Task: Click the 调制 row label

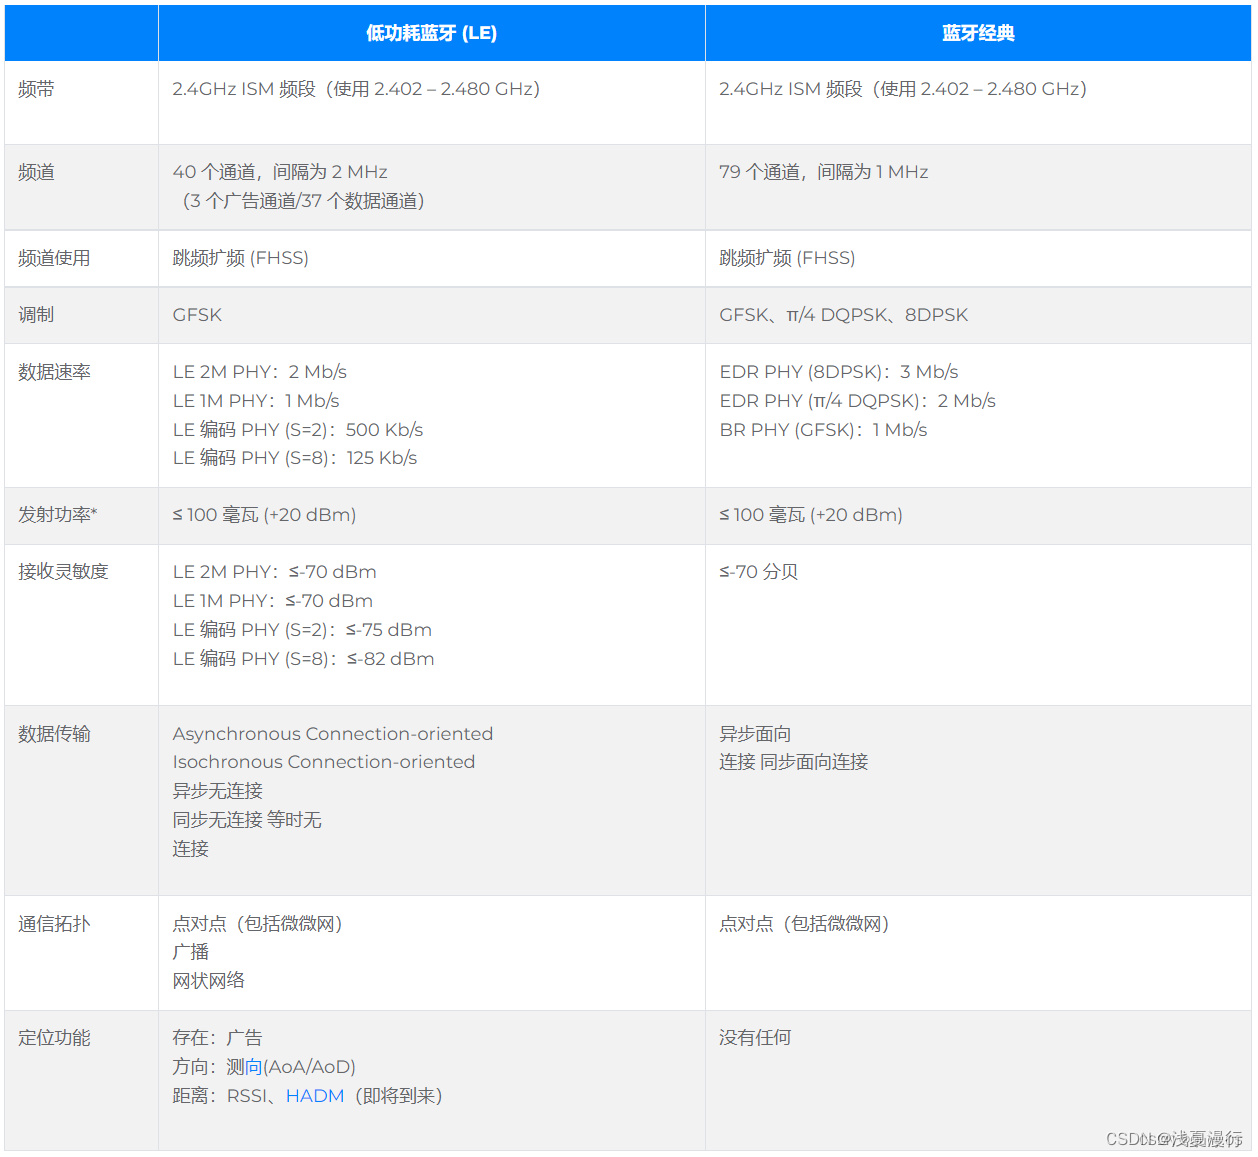Action: coord(36,315)
